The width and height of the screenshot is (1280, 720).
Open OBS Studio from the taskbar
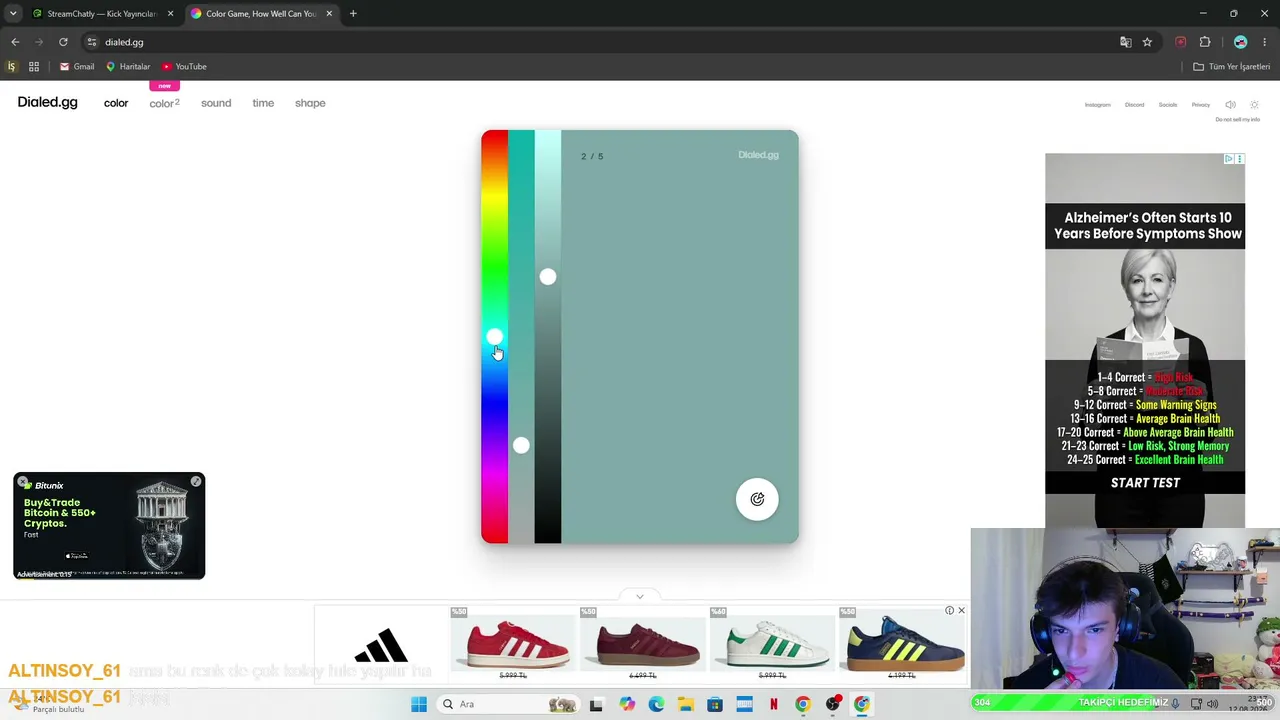(833, 704)
